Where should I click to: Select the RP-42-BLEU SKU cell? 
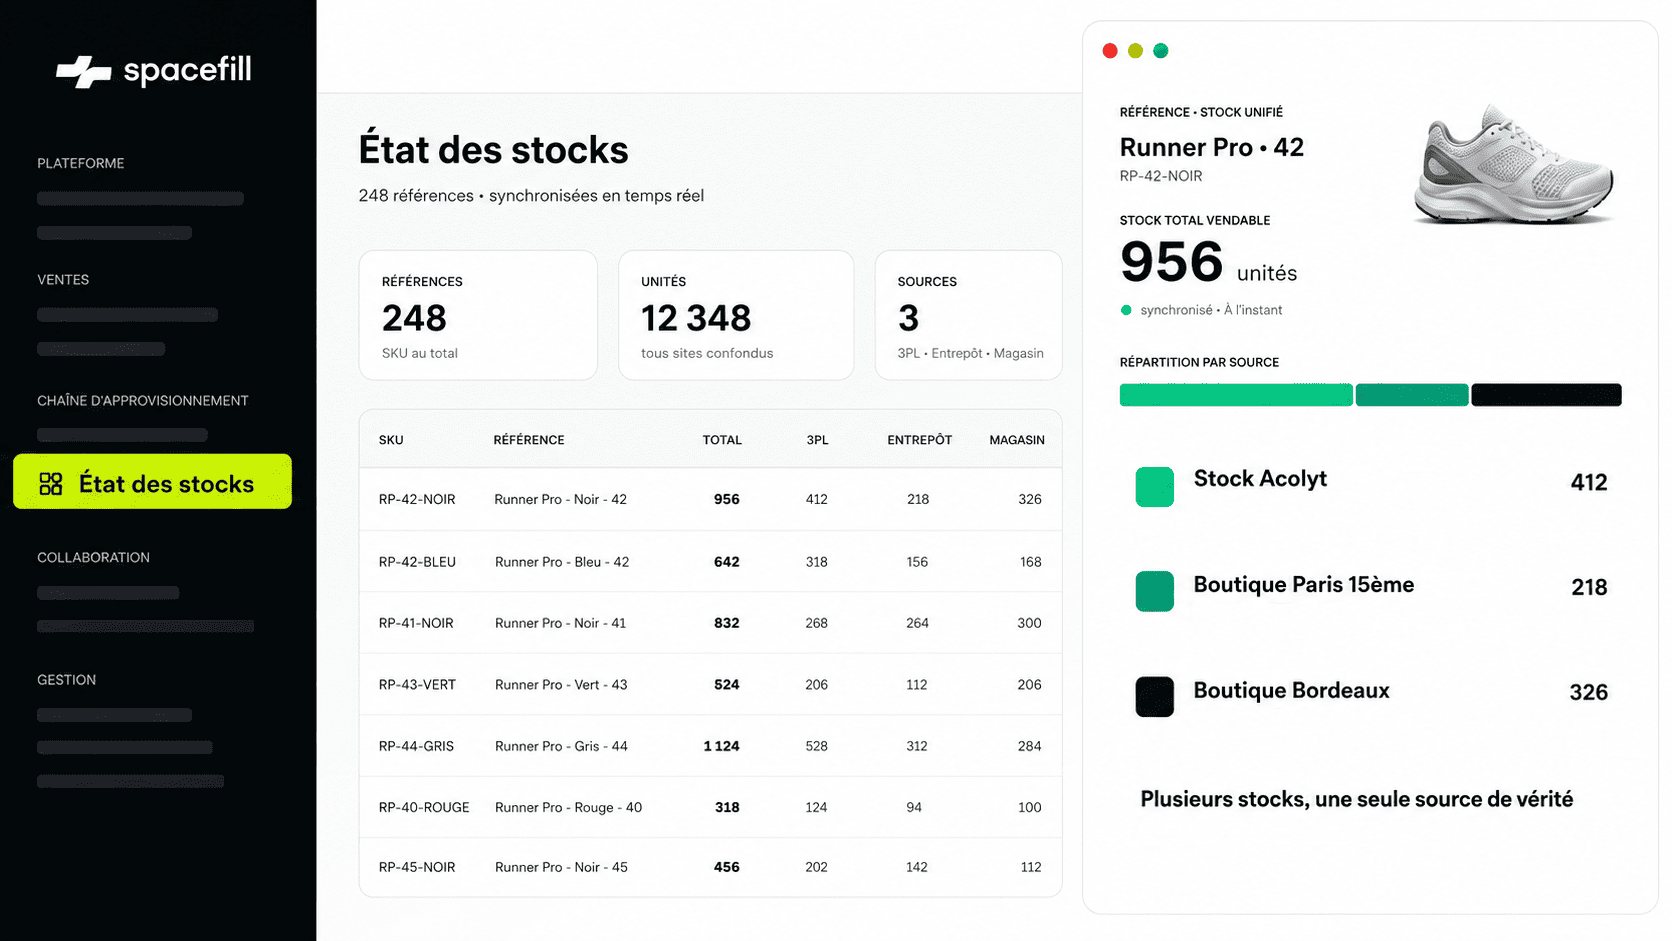(x=417, y=562)
